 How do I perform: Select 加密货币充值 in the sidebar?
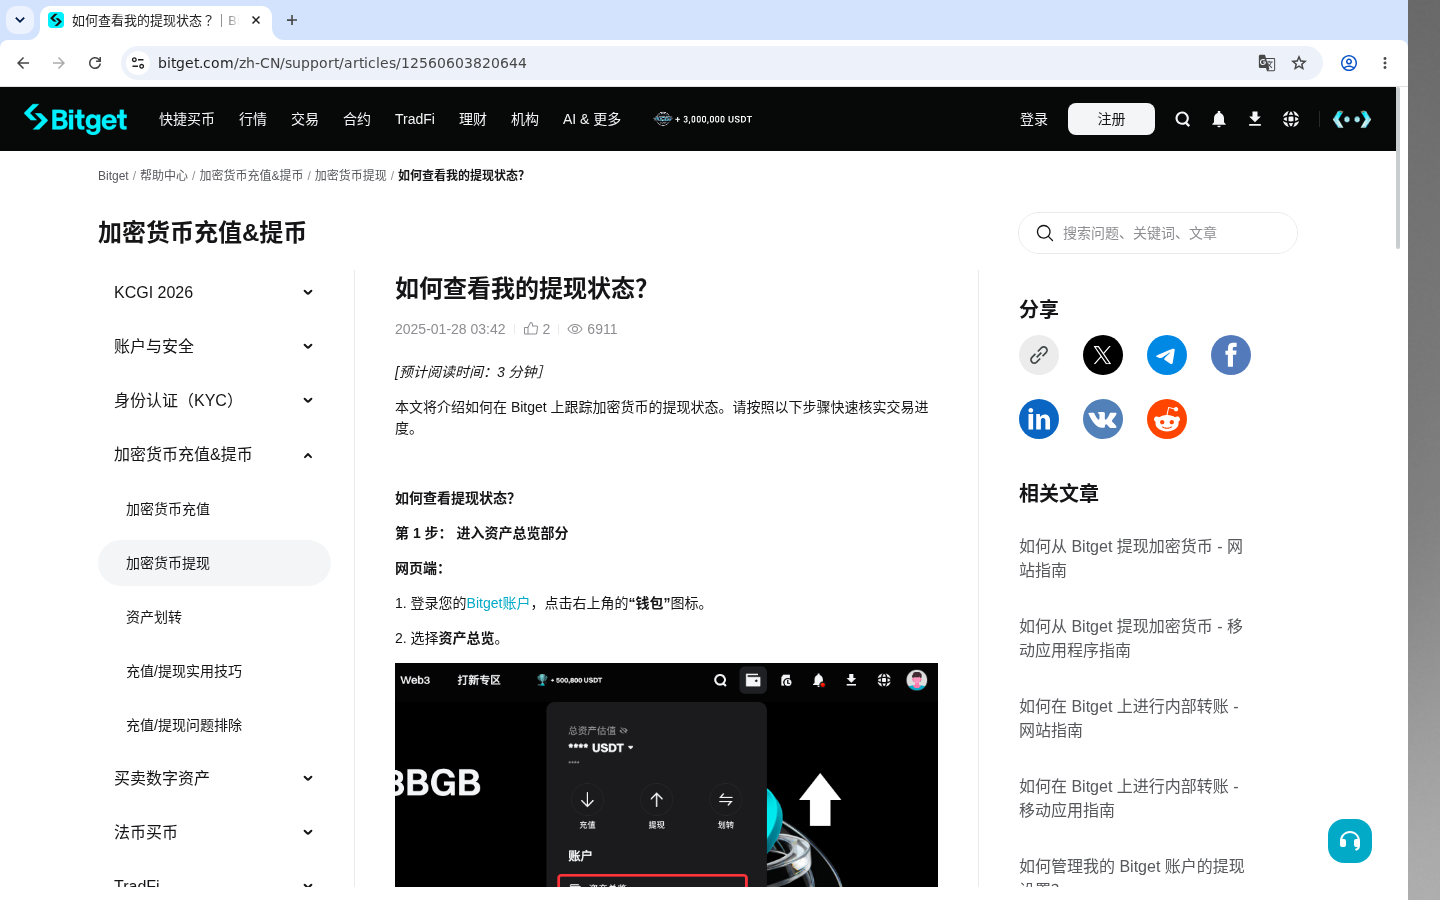(214, 509)
